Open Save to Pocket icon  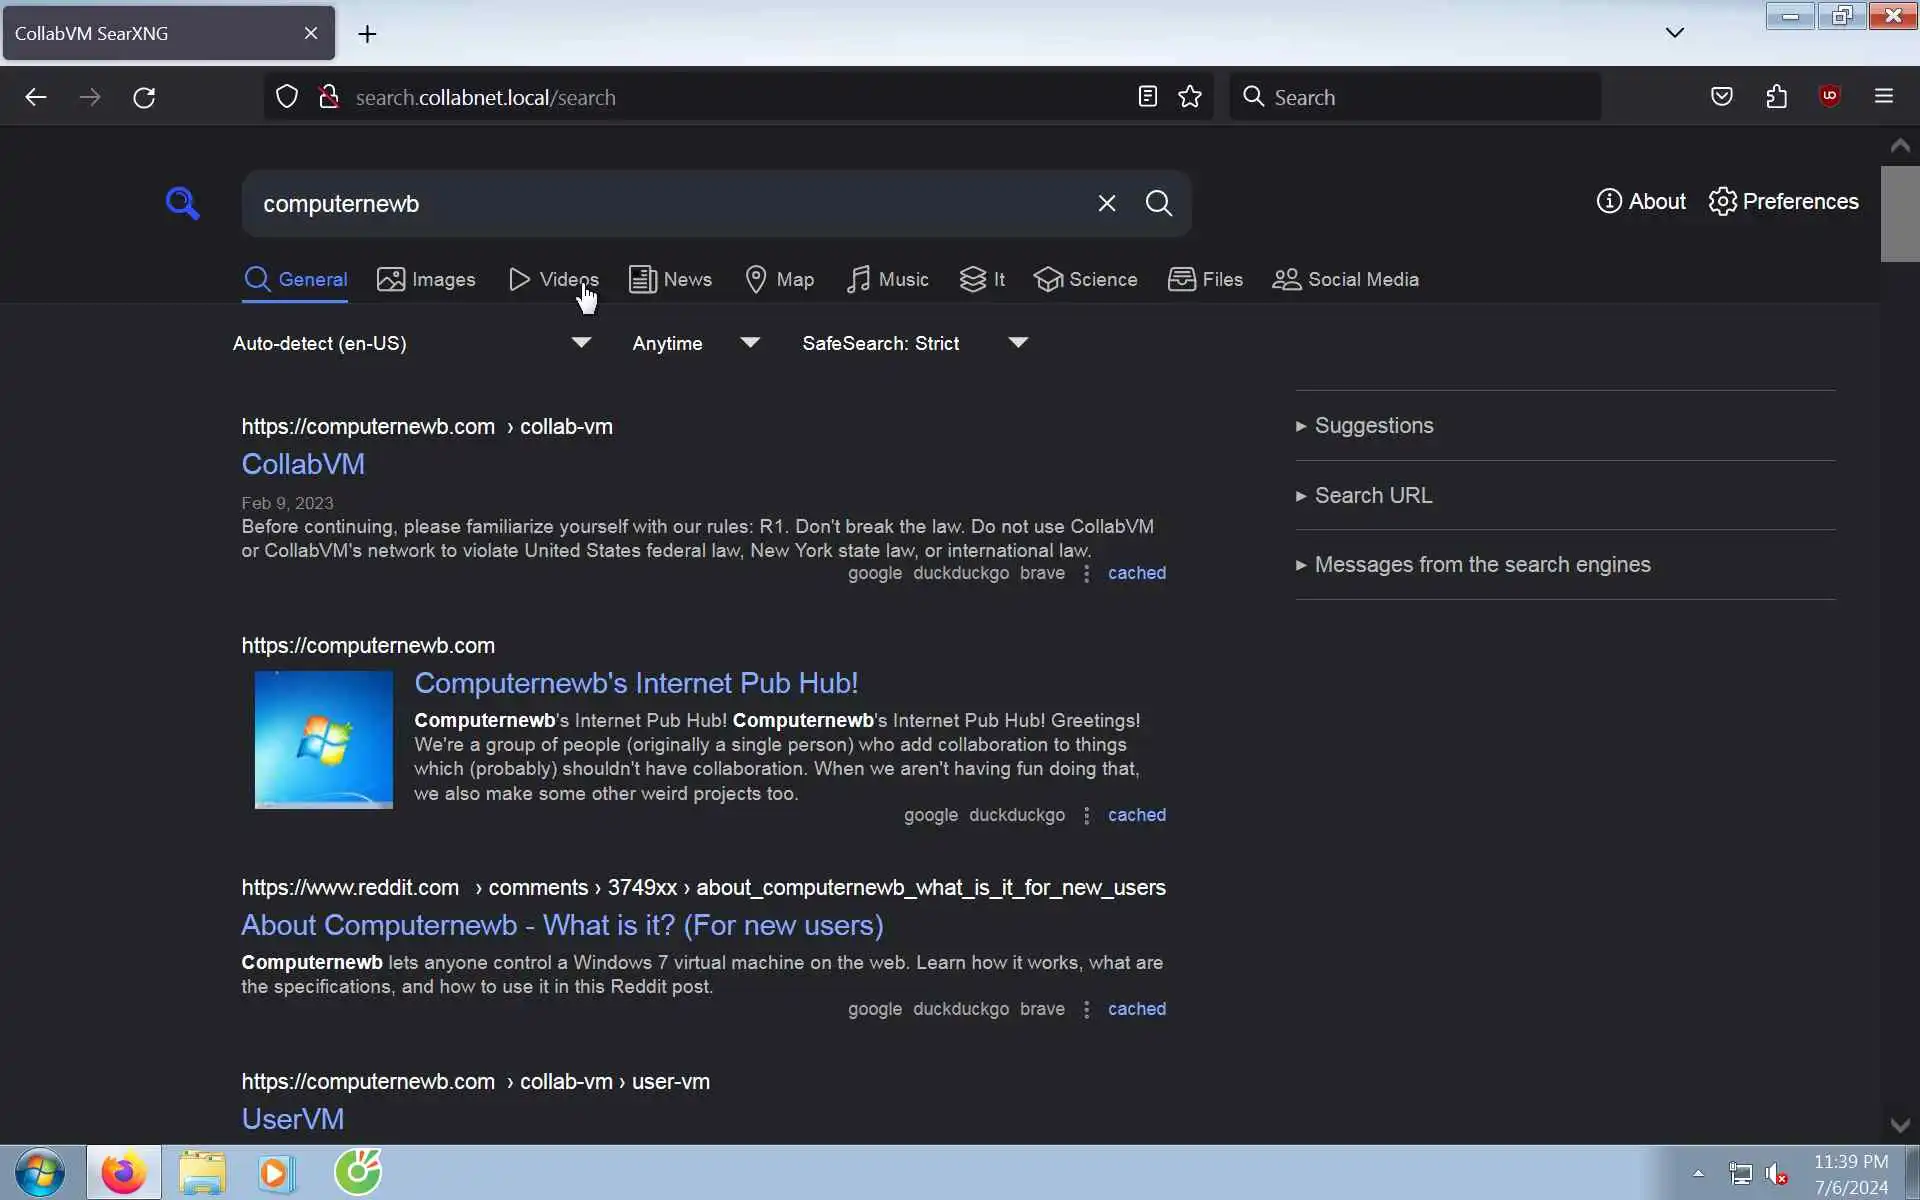click(1721, 97)
